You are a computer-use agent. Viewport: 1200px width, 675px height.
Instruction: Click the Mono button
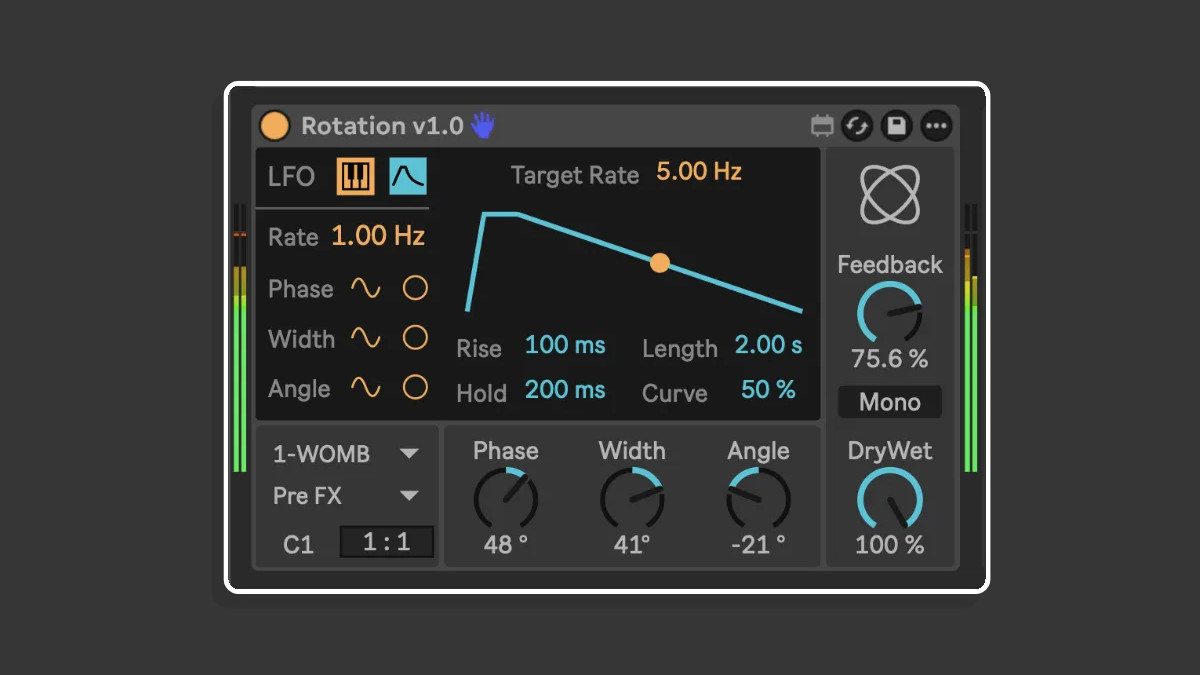890,402
